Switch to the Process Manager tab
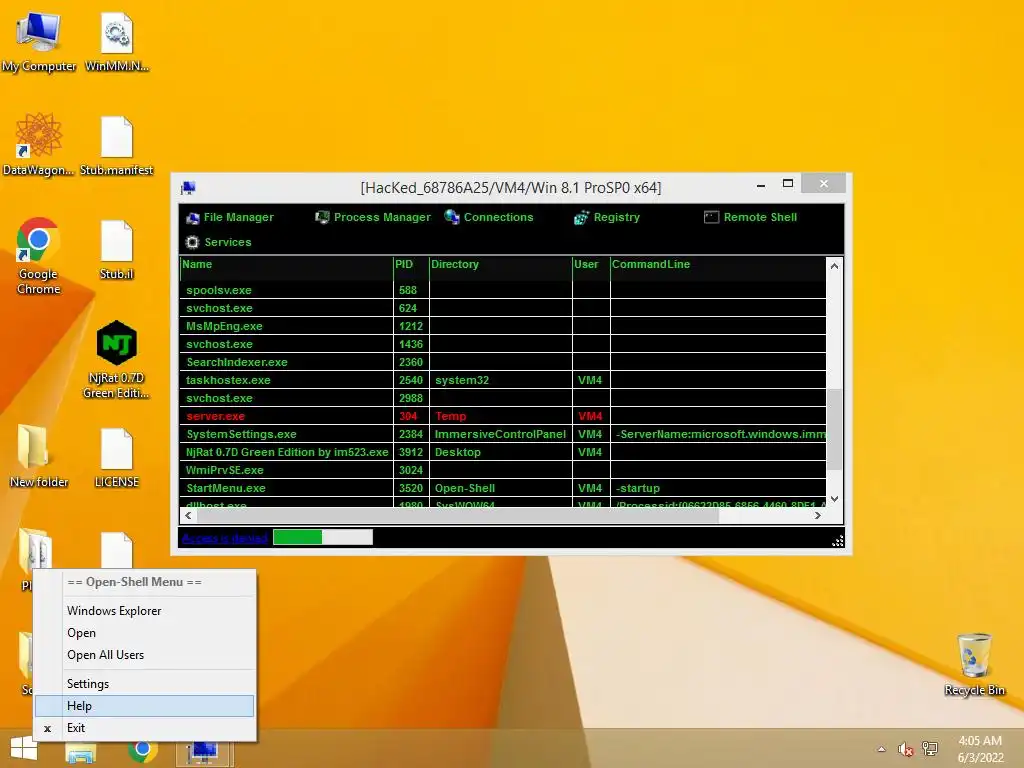This screenshot has width=1024, height=768. point(373,217)
